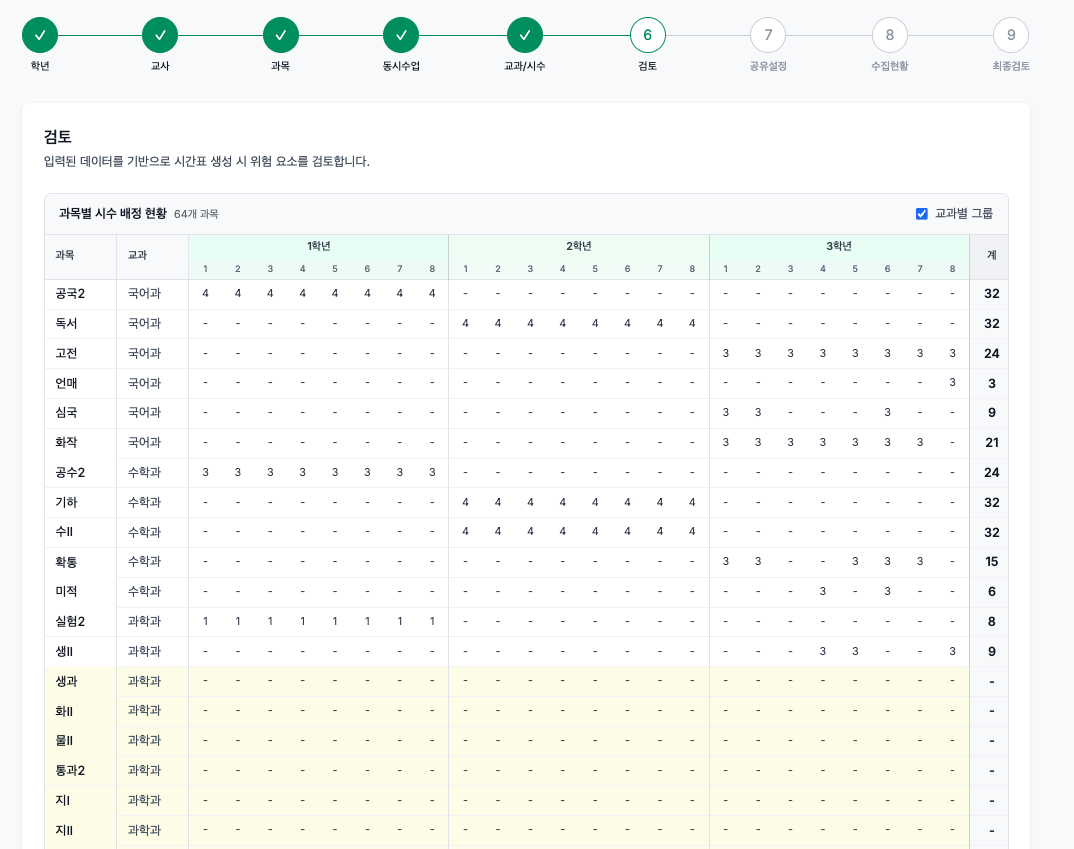
Task: Click the 과목 column header
Action: pyautogui.click(x=65, y=256)
